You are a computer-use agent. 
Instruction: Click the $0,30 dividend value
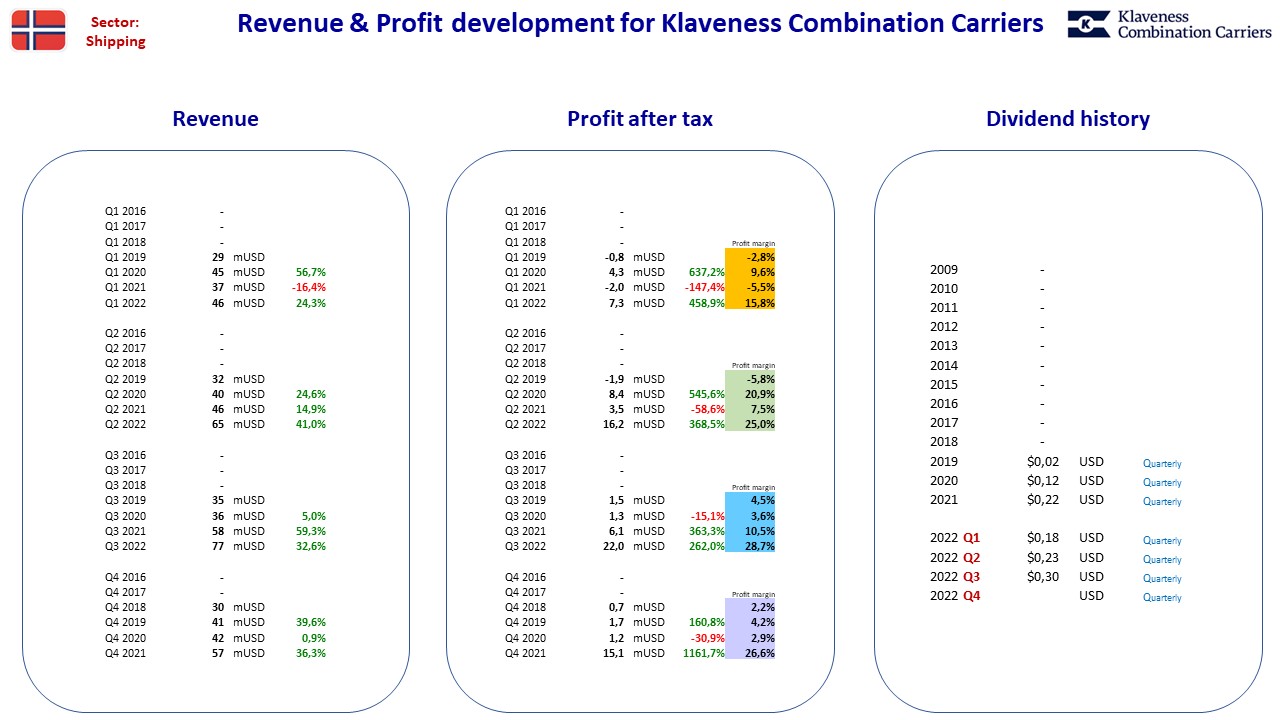[x=1043, y=576]
